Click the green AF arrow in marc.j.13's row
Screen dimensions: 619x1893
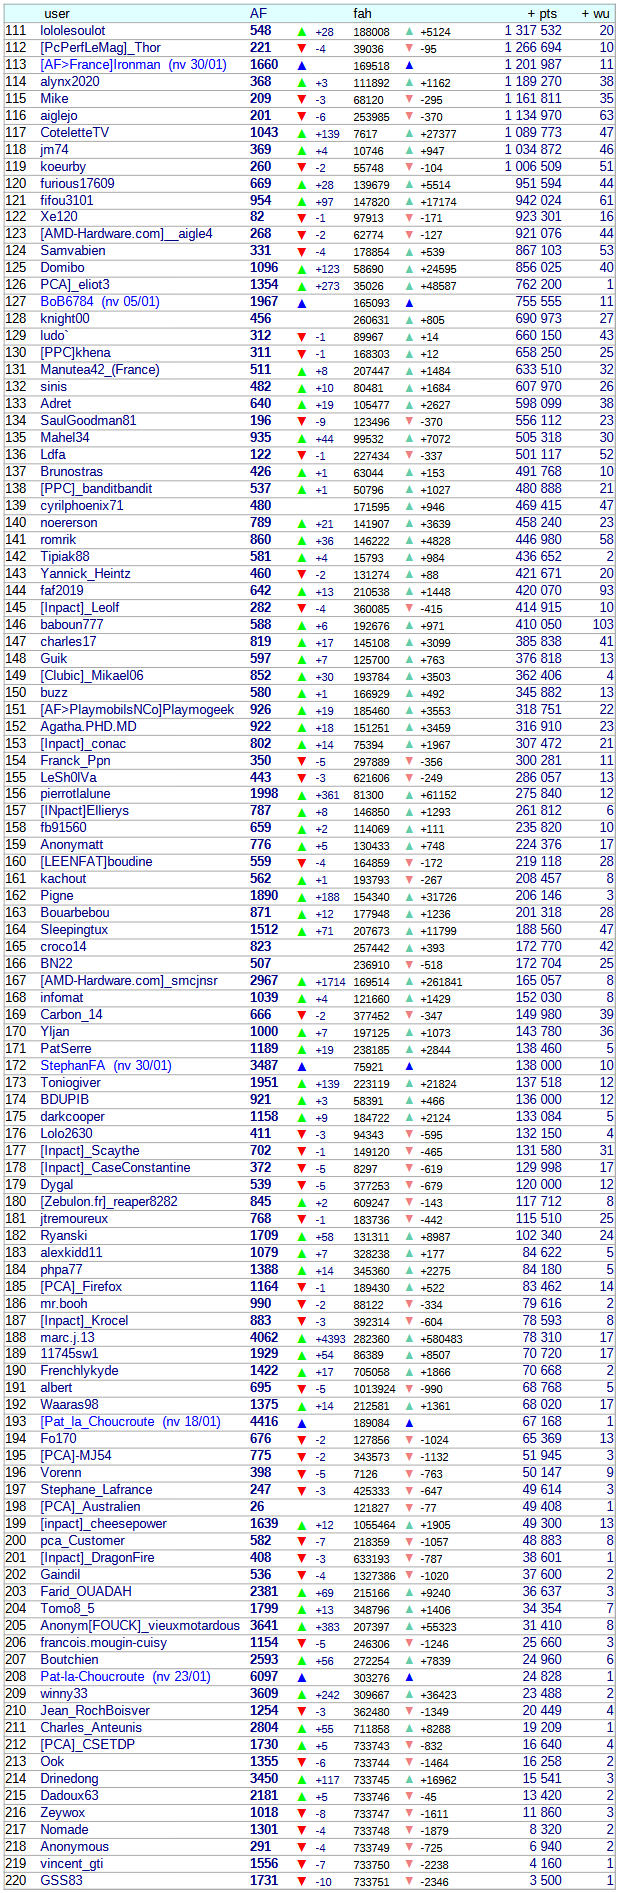pos(302,1339)
